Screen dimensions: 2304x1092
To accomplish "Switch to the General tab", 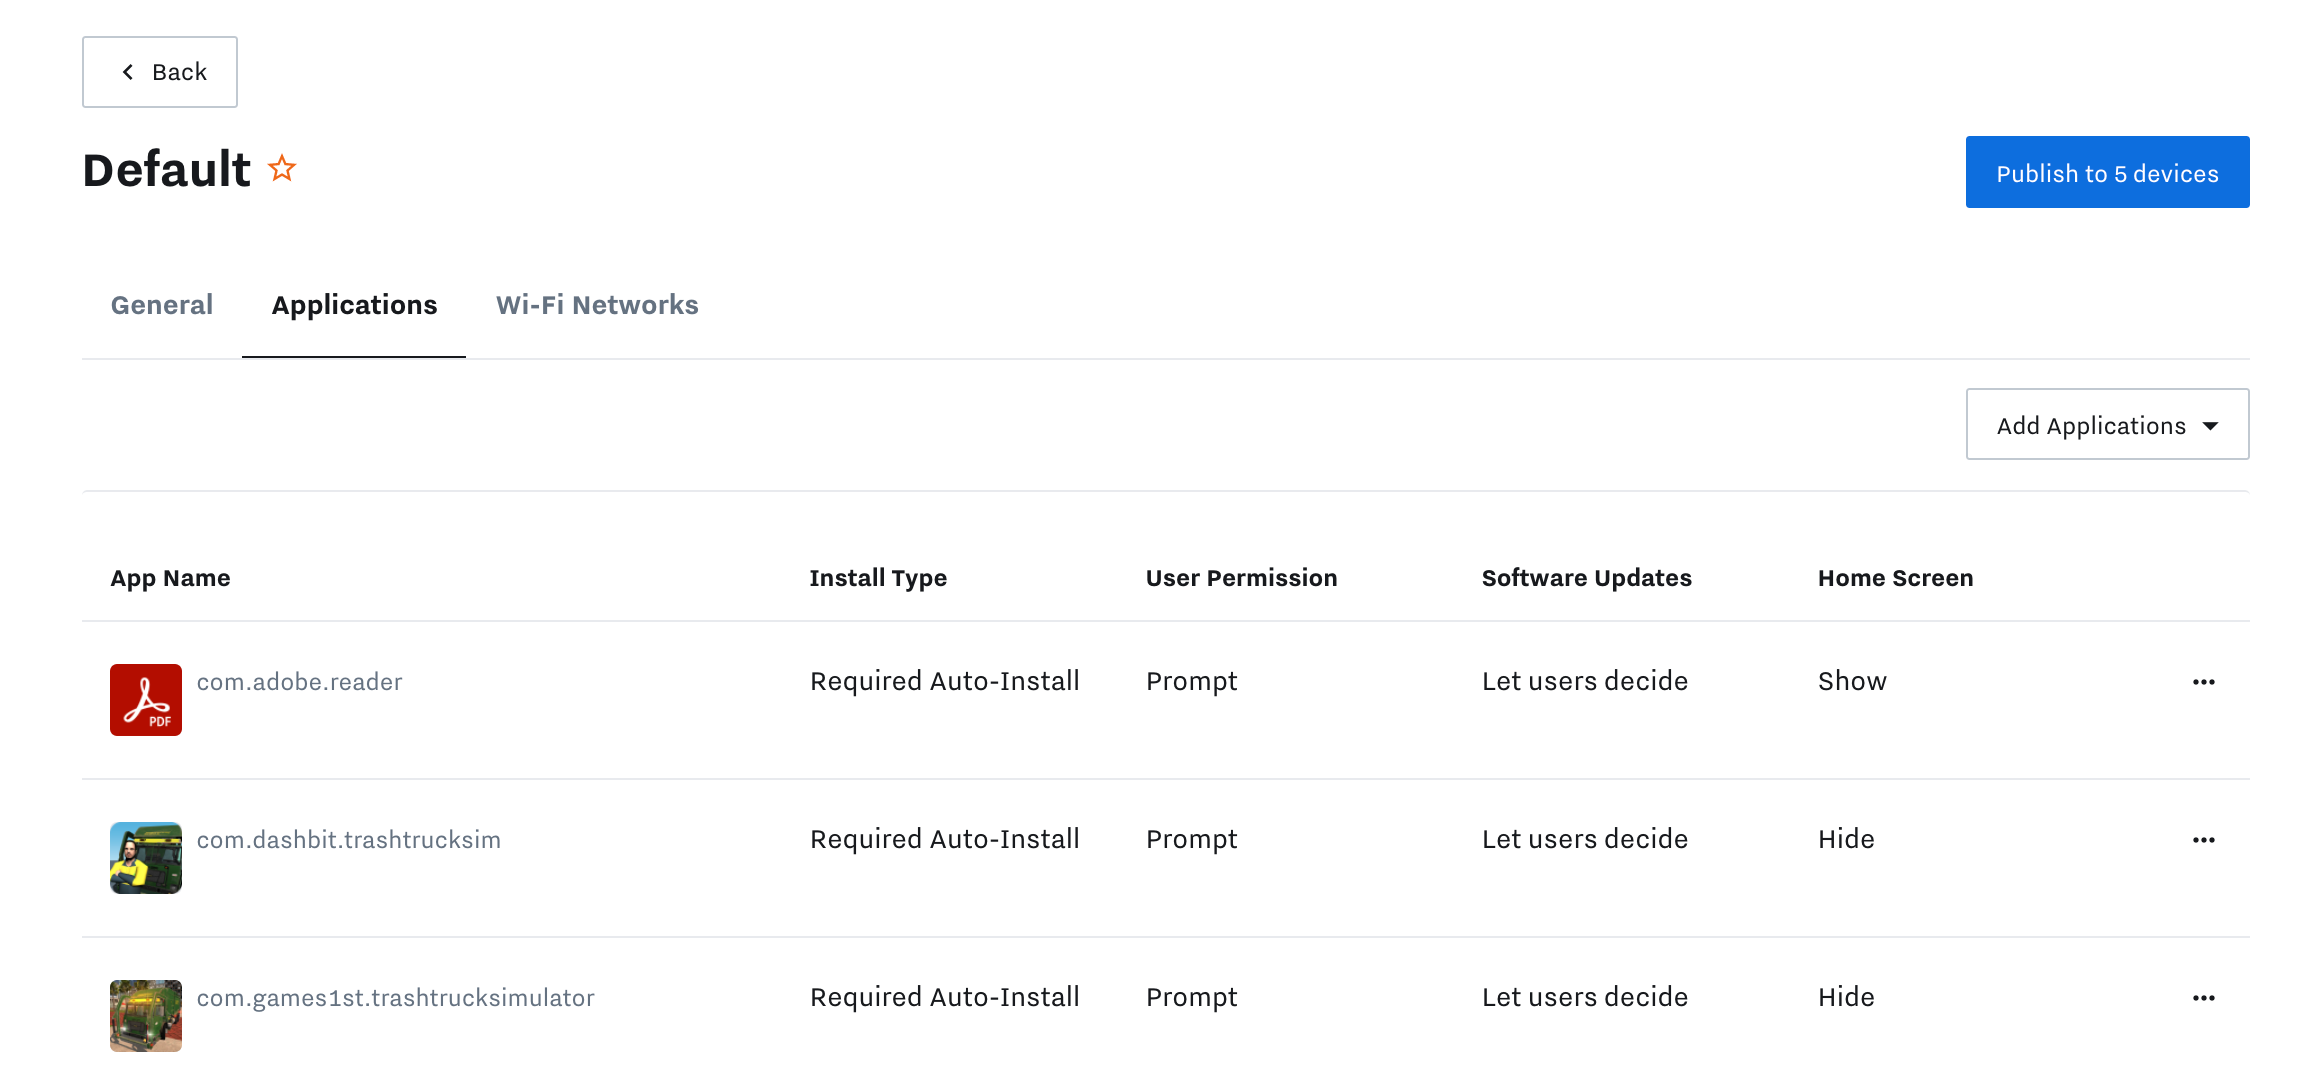I will point(162,305).
